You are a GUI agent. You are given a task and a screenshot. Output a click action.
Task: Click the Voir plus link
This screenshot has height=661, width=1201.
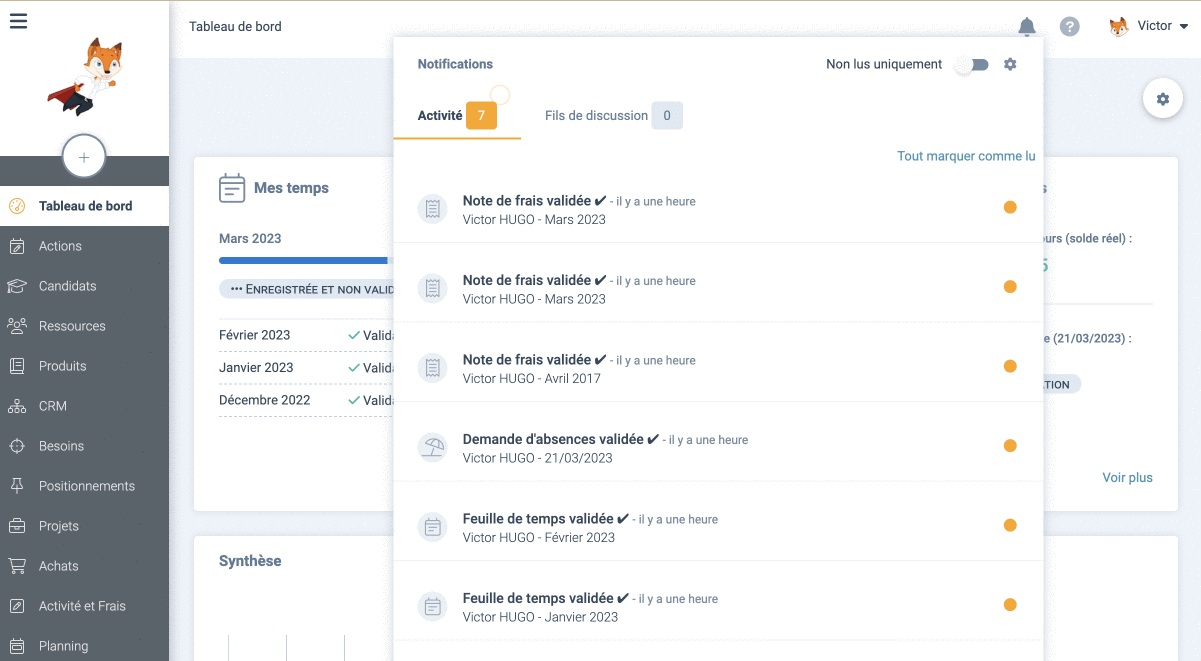pyautogui.click(x=1127, y=477)
